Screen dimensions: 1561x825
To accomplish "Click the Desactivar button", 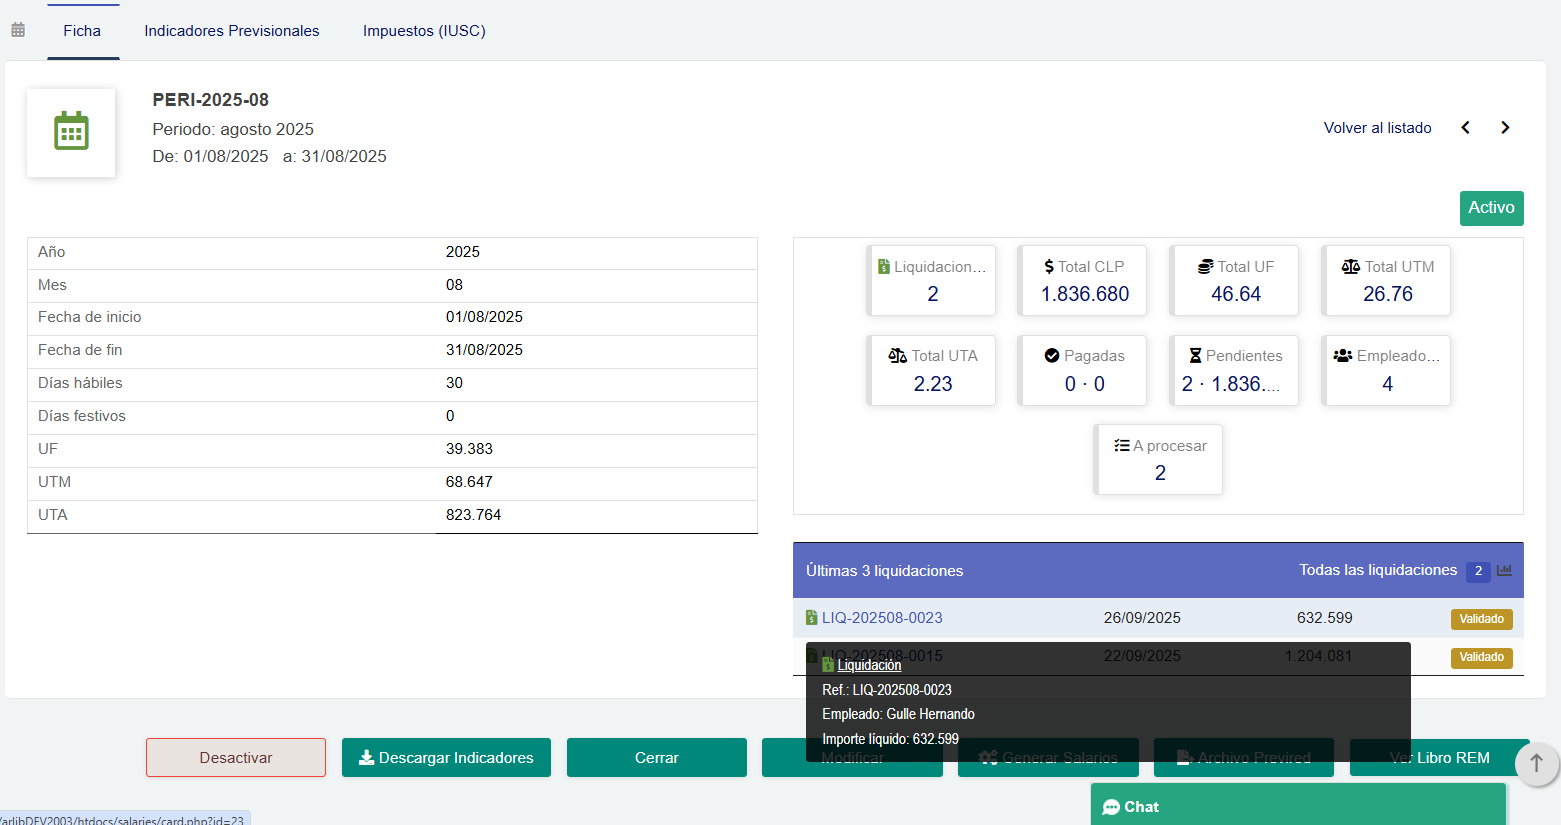I will pyautogui.click(x=236, y=758).
